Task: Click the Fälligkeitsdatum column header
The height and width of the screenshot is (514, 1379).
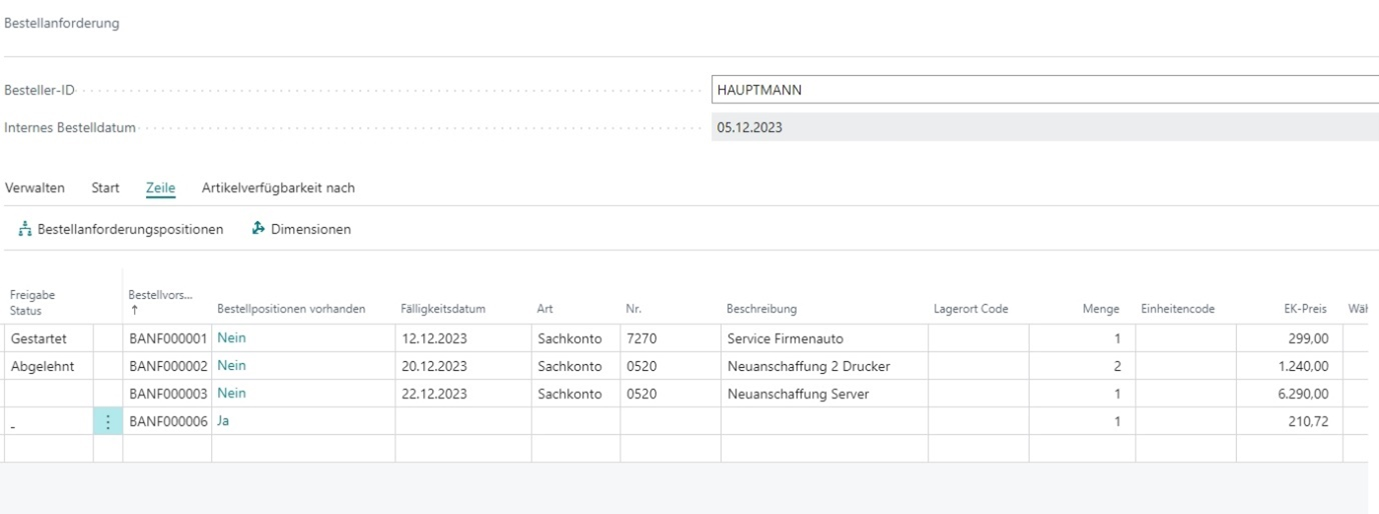Action: (x=443, y=309)
